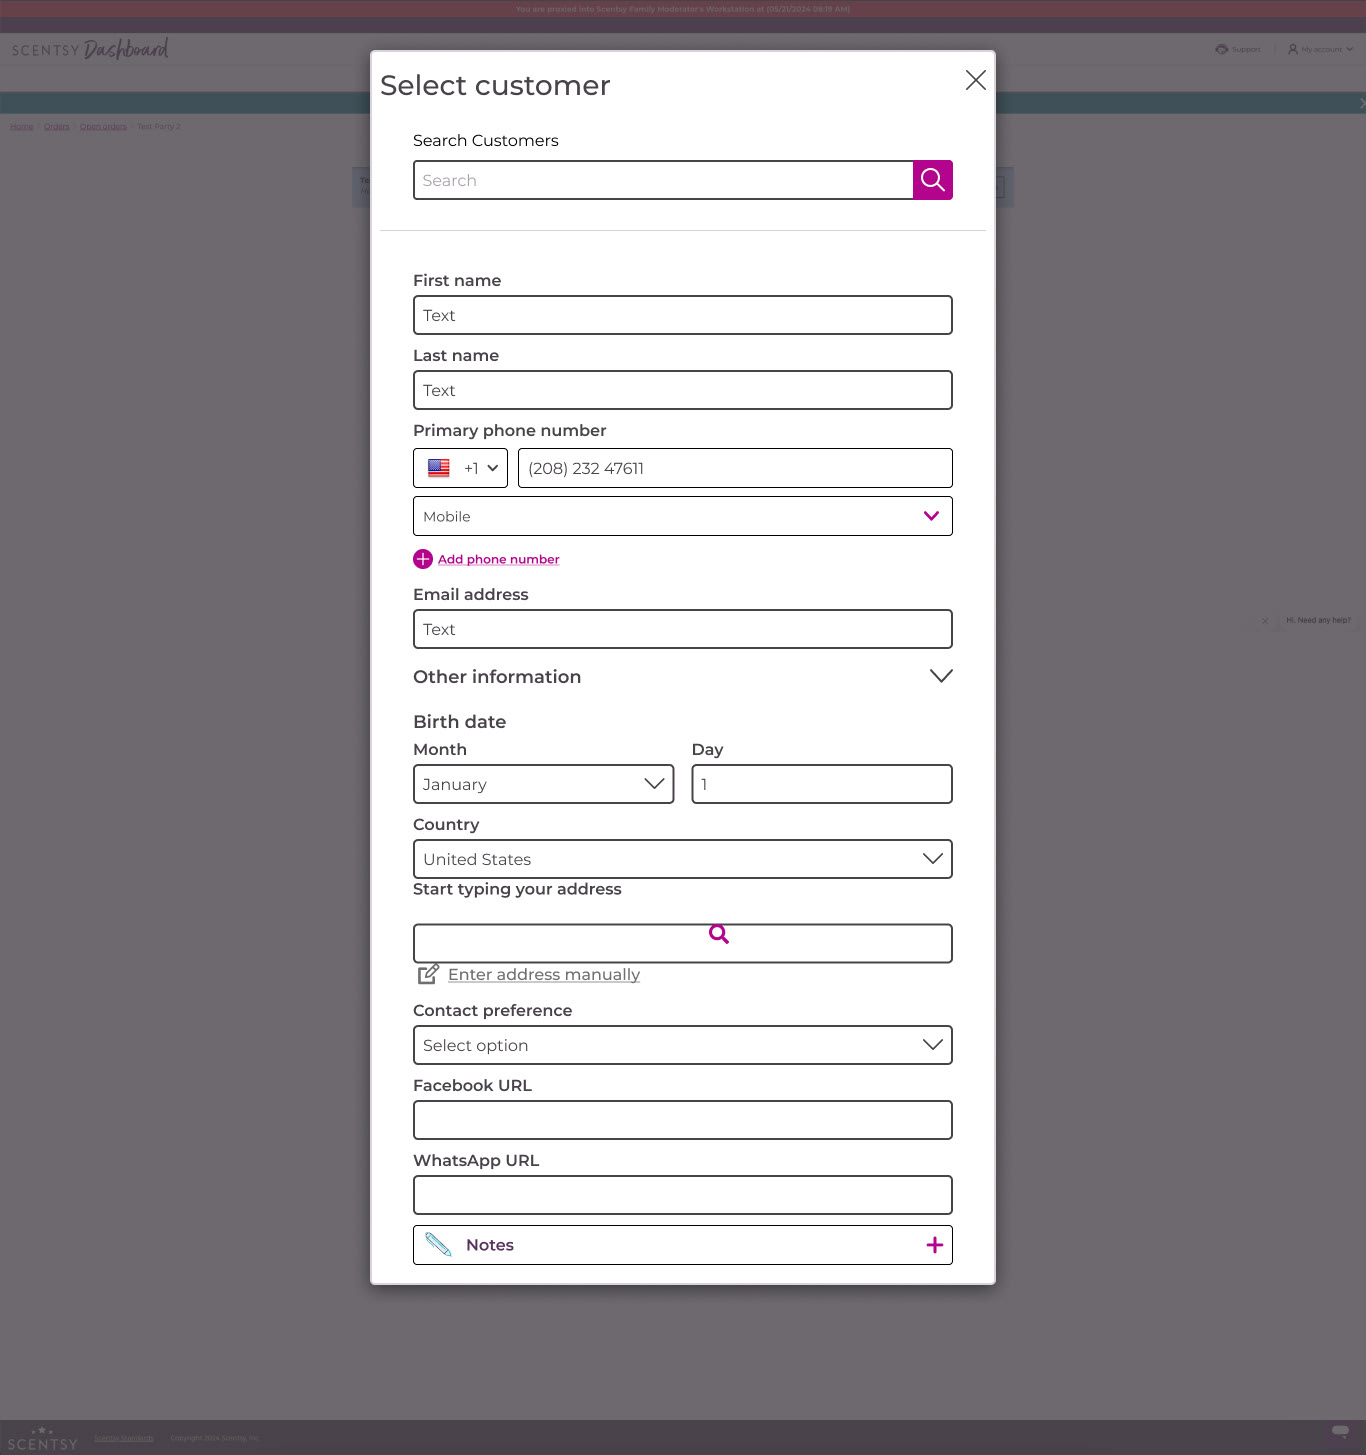
Task: Click the My account user icon
Action: pos(1293,49)
